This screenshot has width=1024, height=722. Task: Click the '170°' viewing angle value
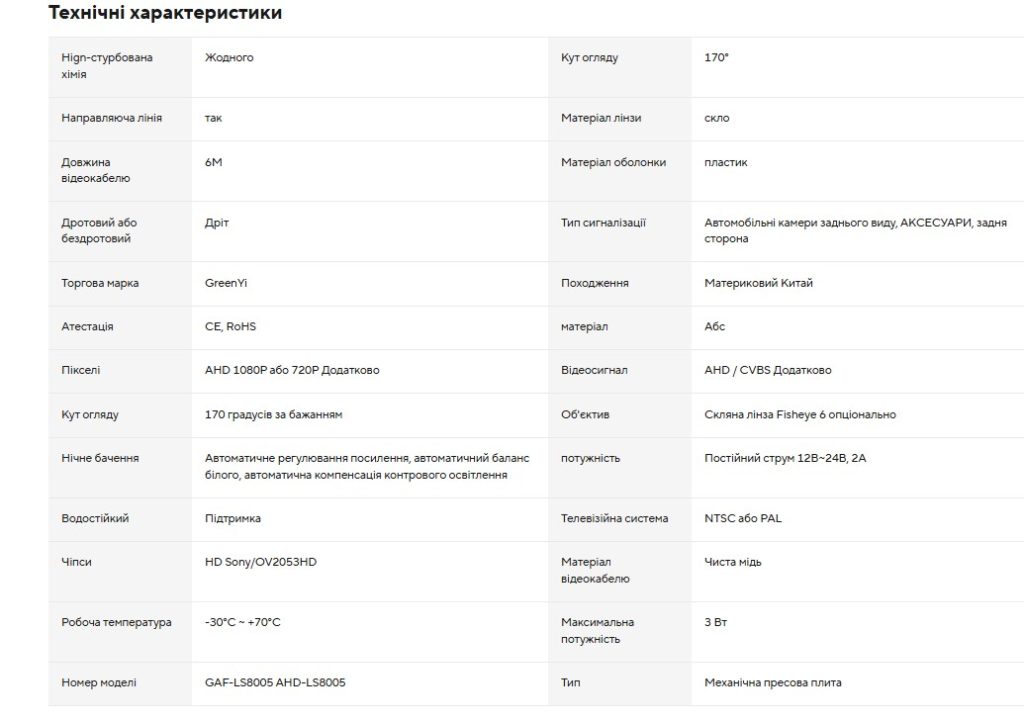coord(716,58)
